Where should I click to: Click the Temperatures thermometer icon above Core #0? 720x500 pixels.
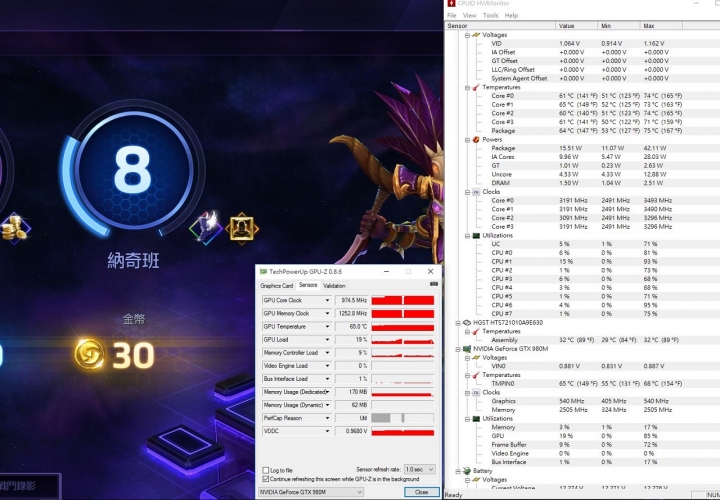click(x=476, y=87)
